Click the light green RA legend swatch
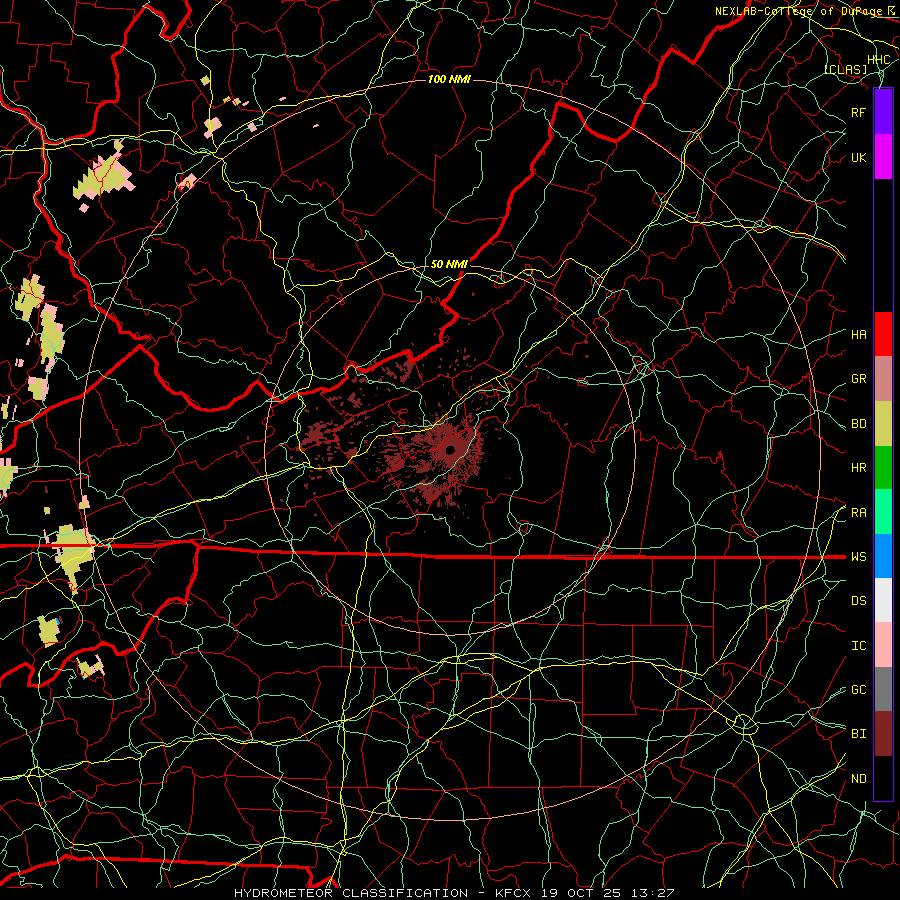 [883, 512]
